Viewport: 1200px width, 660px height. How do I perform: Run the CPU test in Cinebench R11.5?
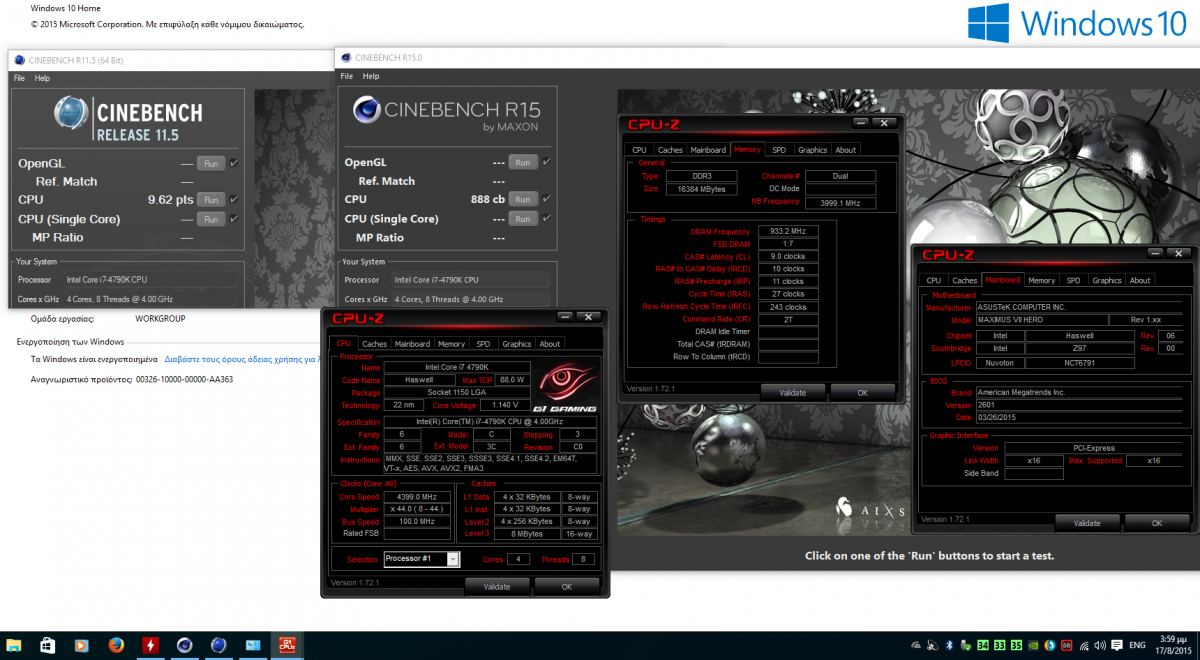[210, 199]
